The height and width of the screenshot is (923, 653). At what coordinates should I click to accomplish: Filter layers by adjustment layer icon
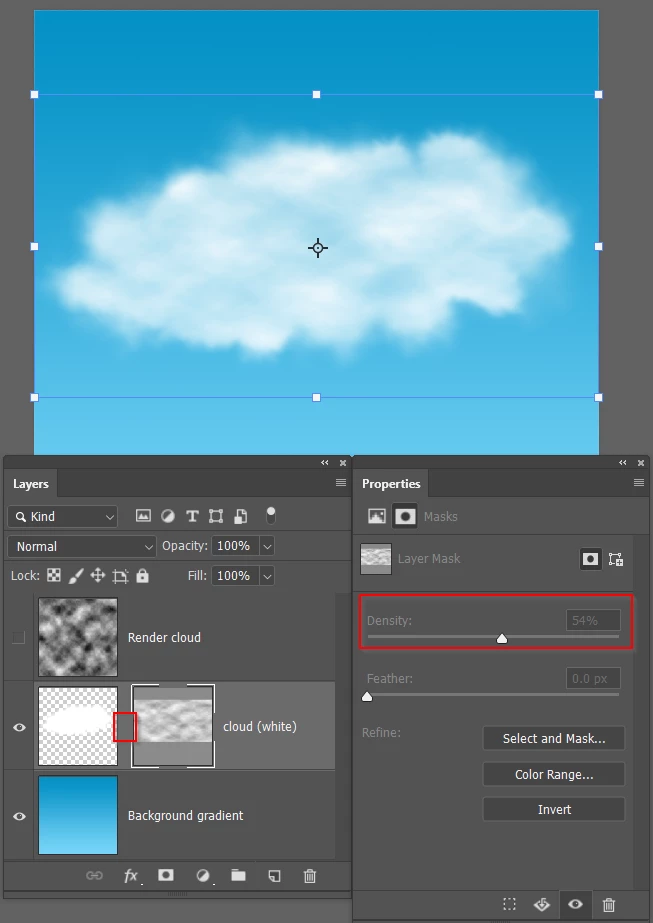168,516
